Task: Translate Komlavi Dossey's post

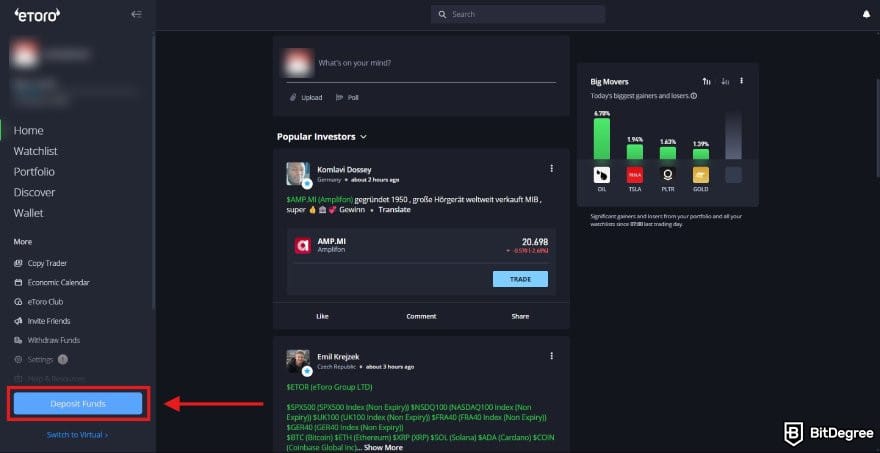Action: tap(394, 210)
